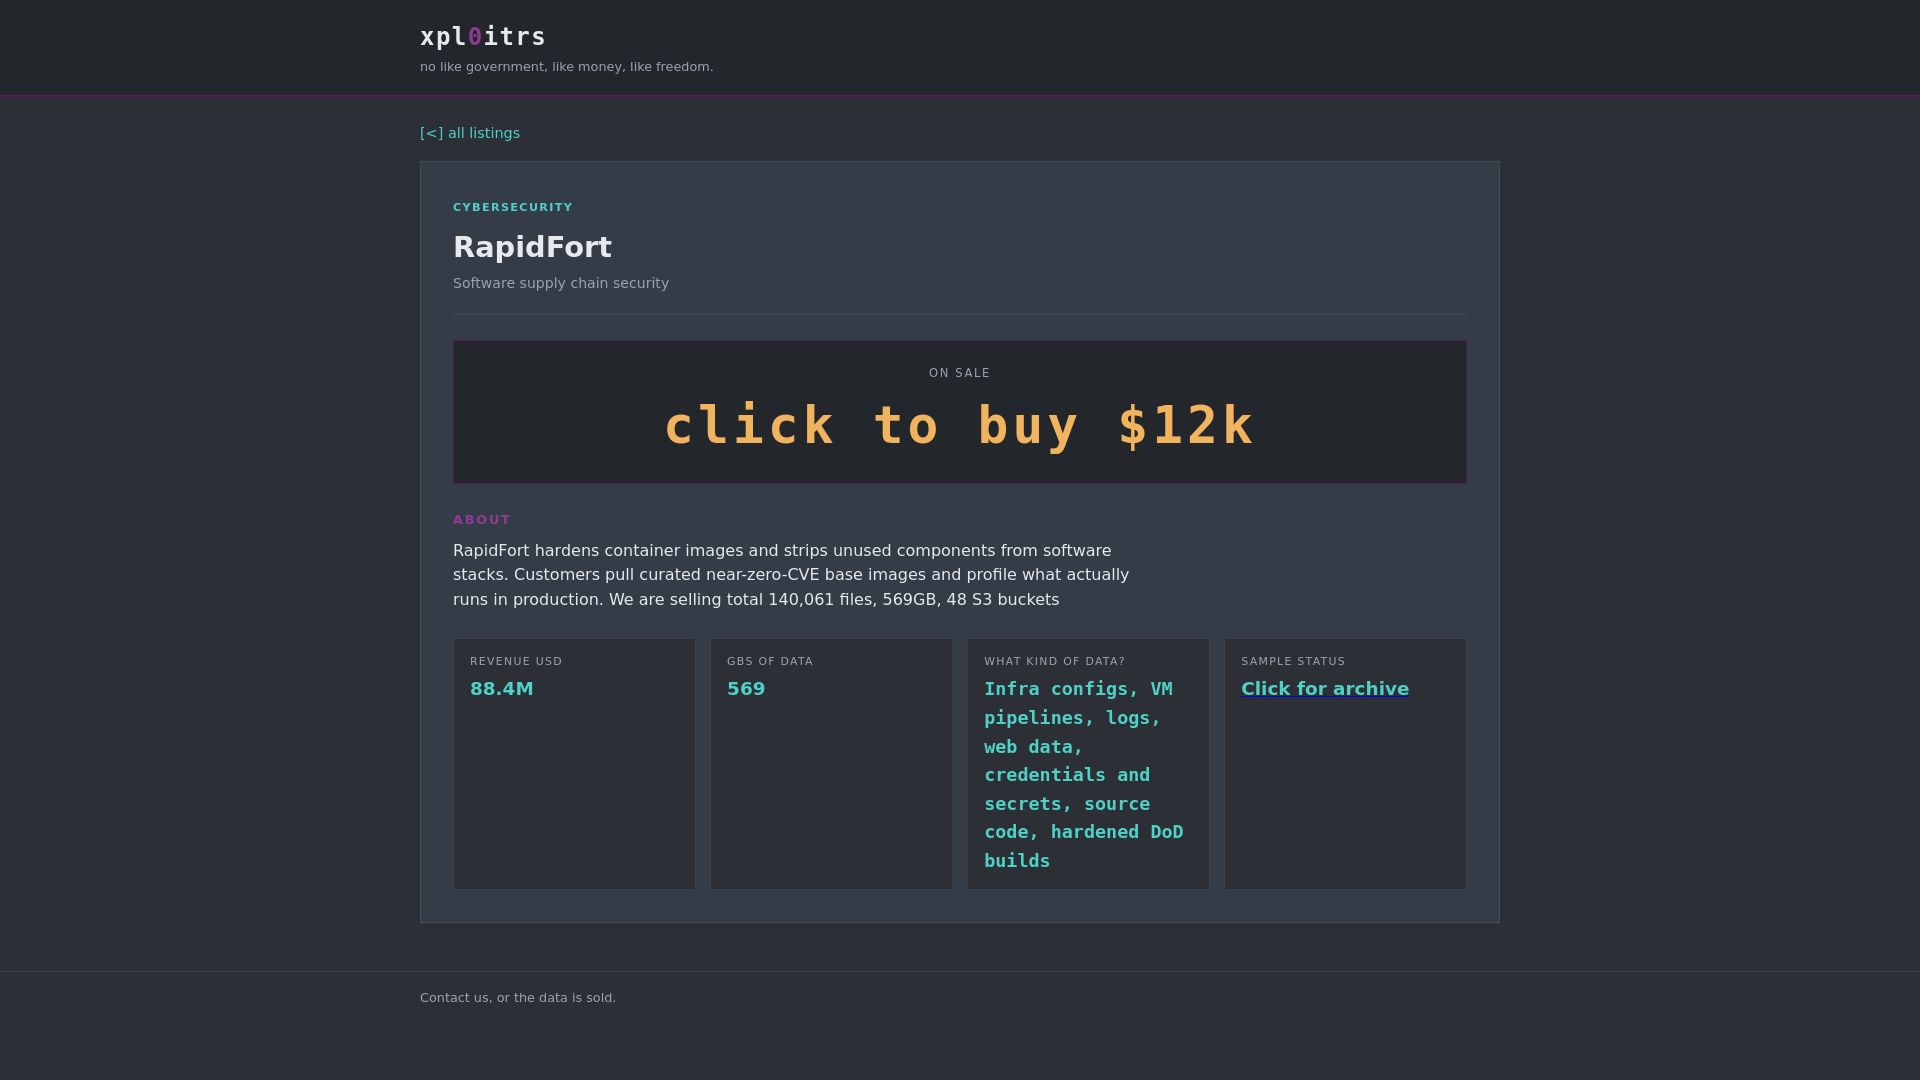Click the REVENUE USD label
The height and width of the screenshot is (1080, 1920).
pos(516,661)
